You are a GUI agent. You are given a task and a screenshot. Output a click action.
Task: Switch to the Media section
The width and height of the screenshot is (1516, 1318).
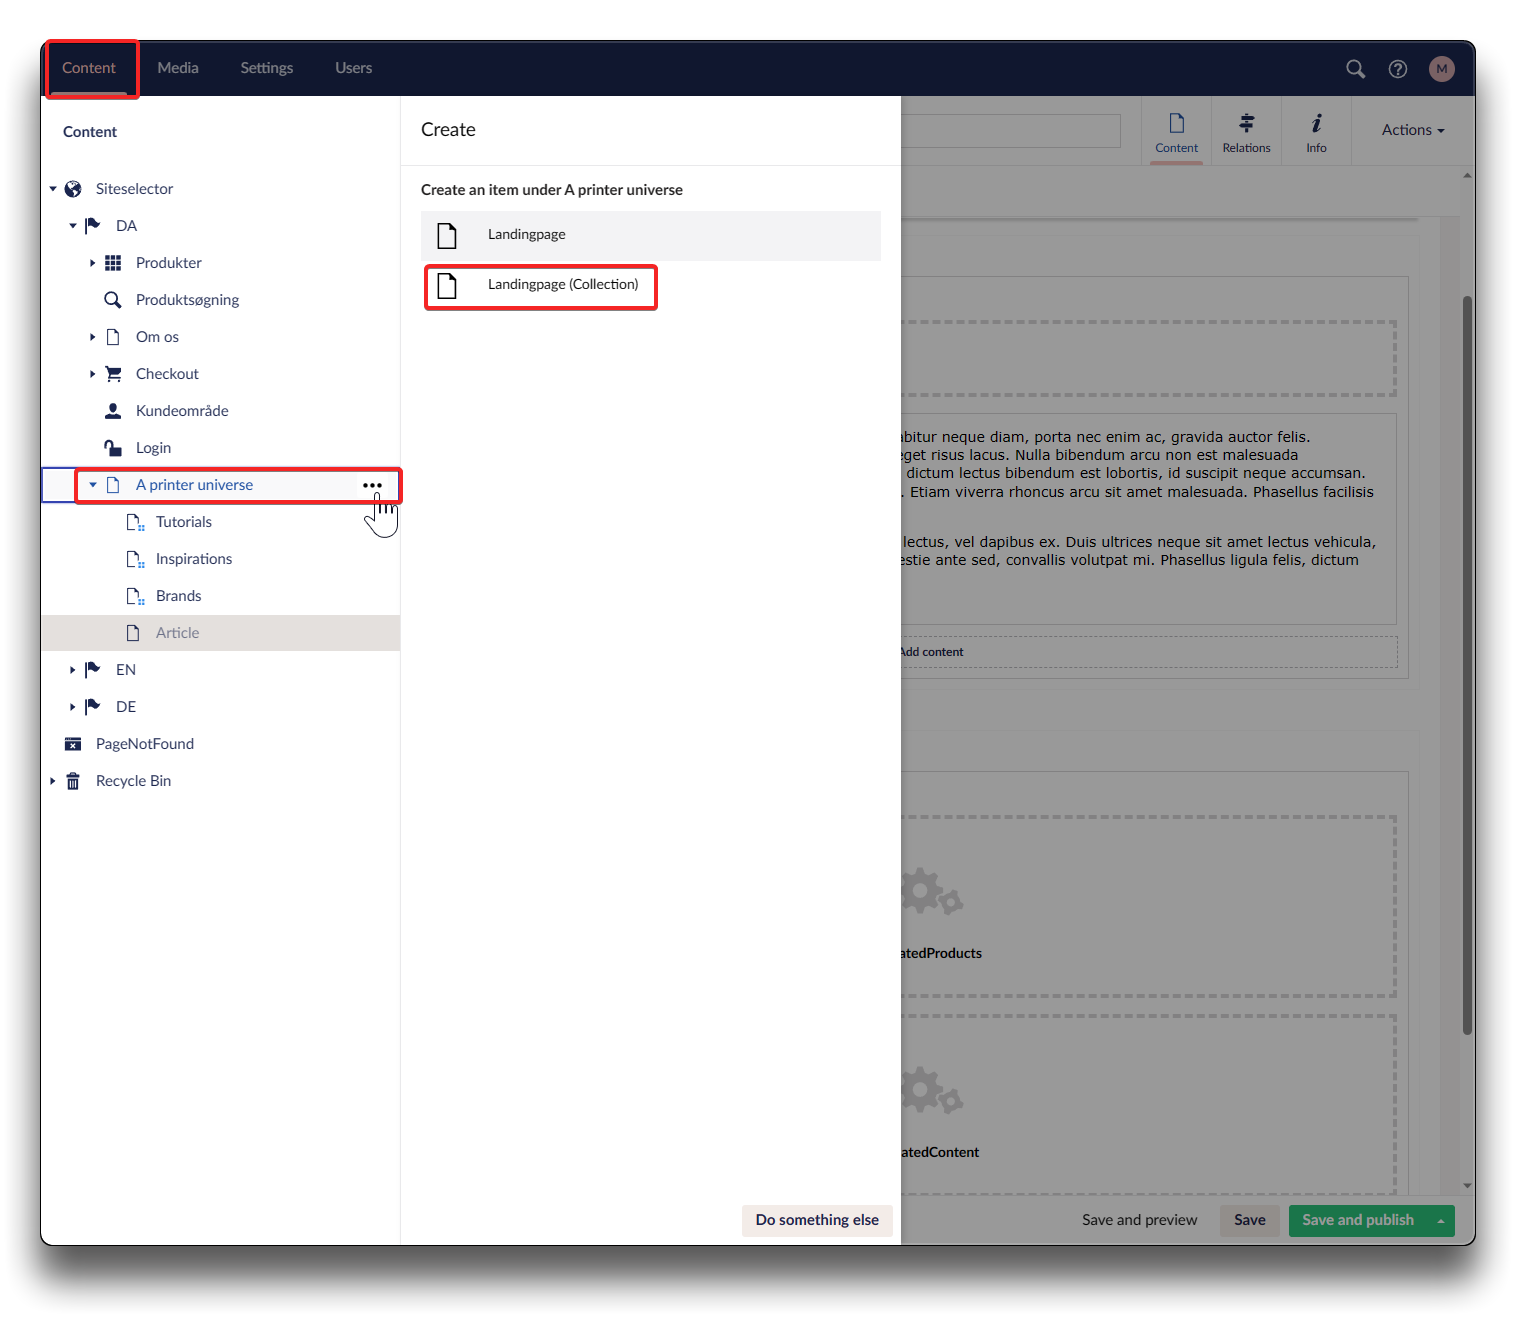pyautogui.click(x=178, y=68)
